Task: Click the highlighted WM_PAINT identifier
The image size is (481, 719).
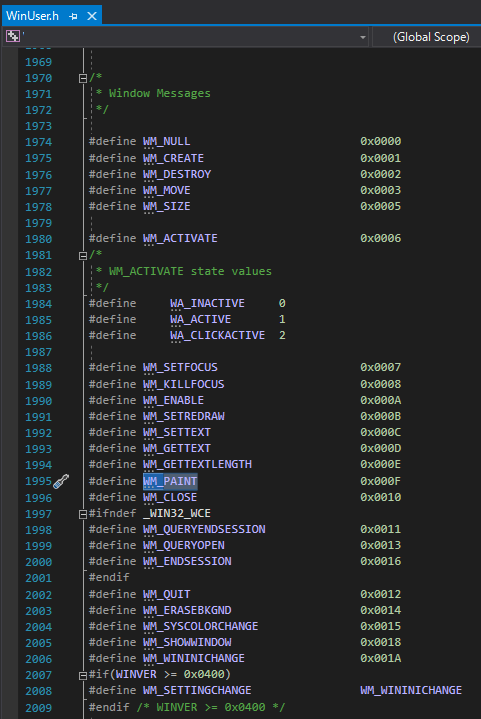Action: click(x=170, y=481)
